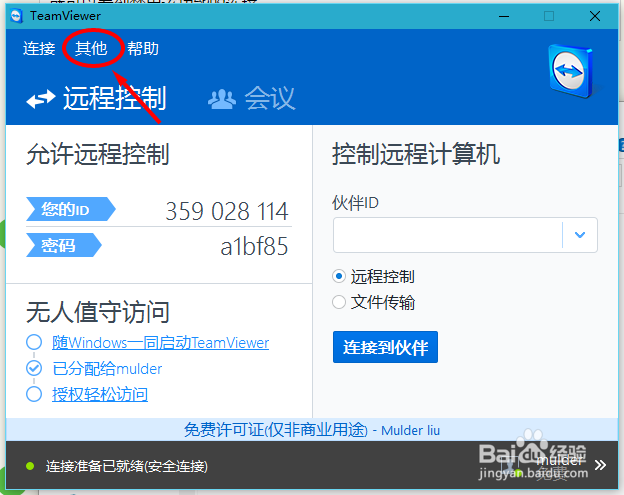624x495 pixels.
Task: Select the 远程控制 radio button
Action: pyautogui.click(x=339, y=276)
